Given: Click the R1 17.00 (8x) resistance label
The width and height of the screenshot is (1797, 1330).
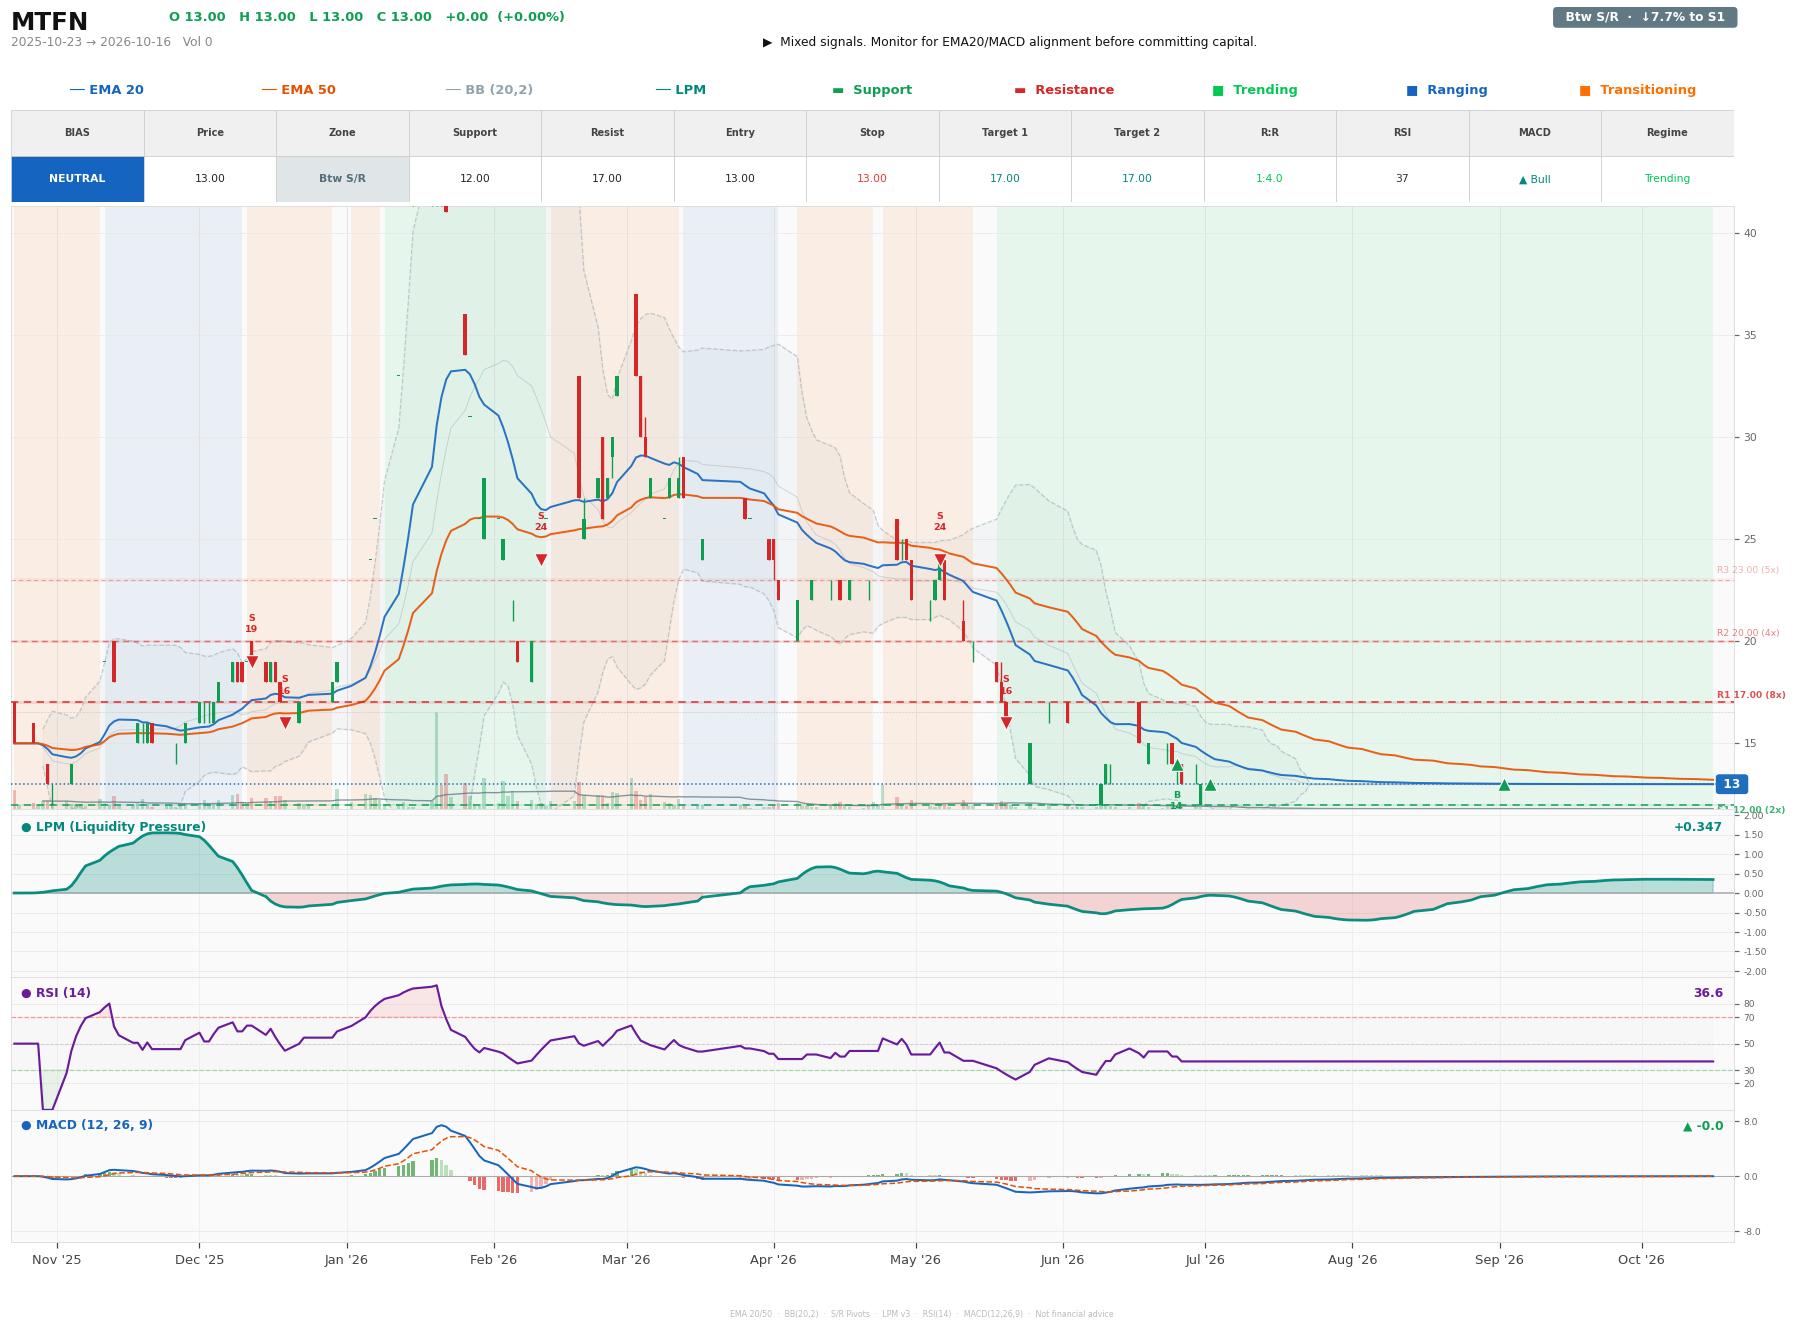Looking at the screenshot, I should click(x=1751, y=695).
